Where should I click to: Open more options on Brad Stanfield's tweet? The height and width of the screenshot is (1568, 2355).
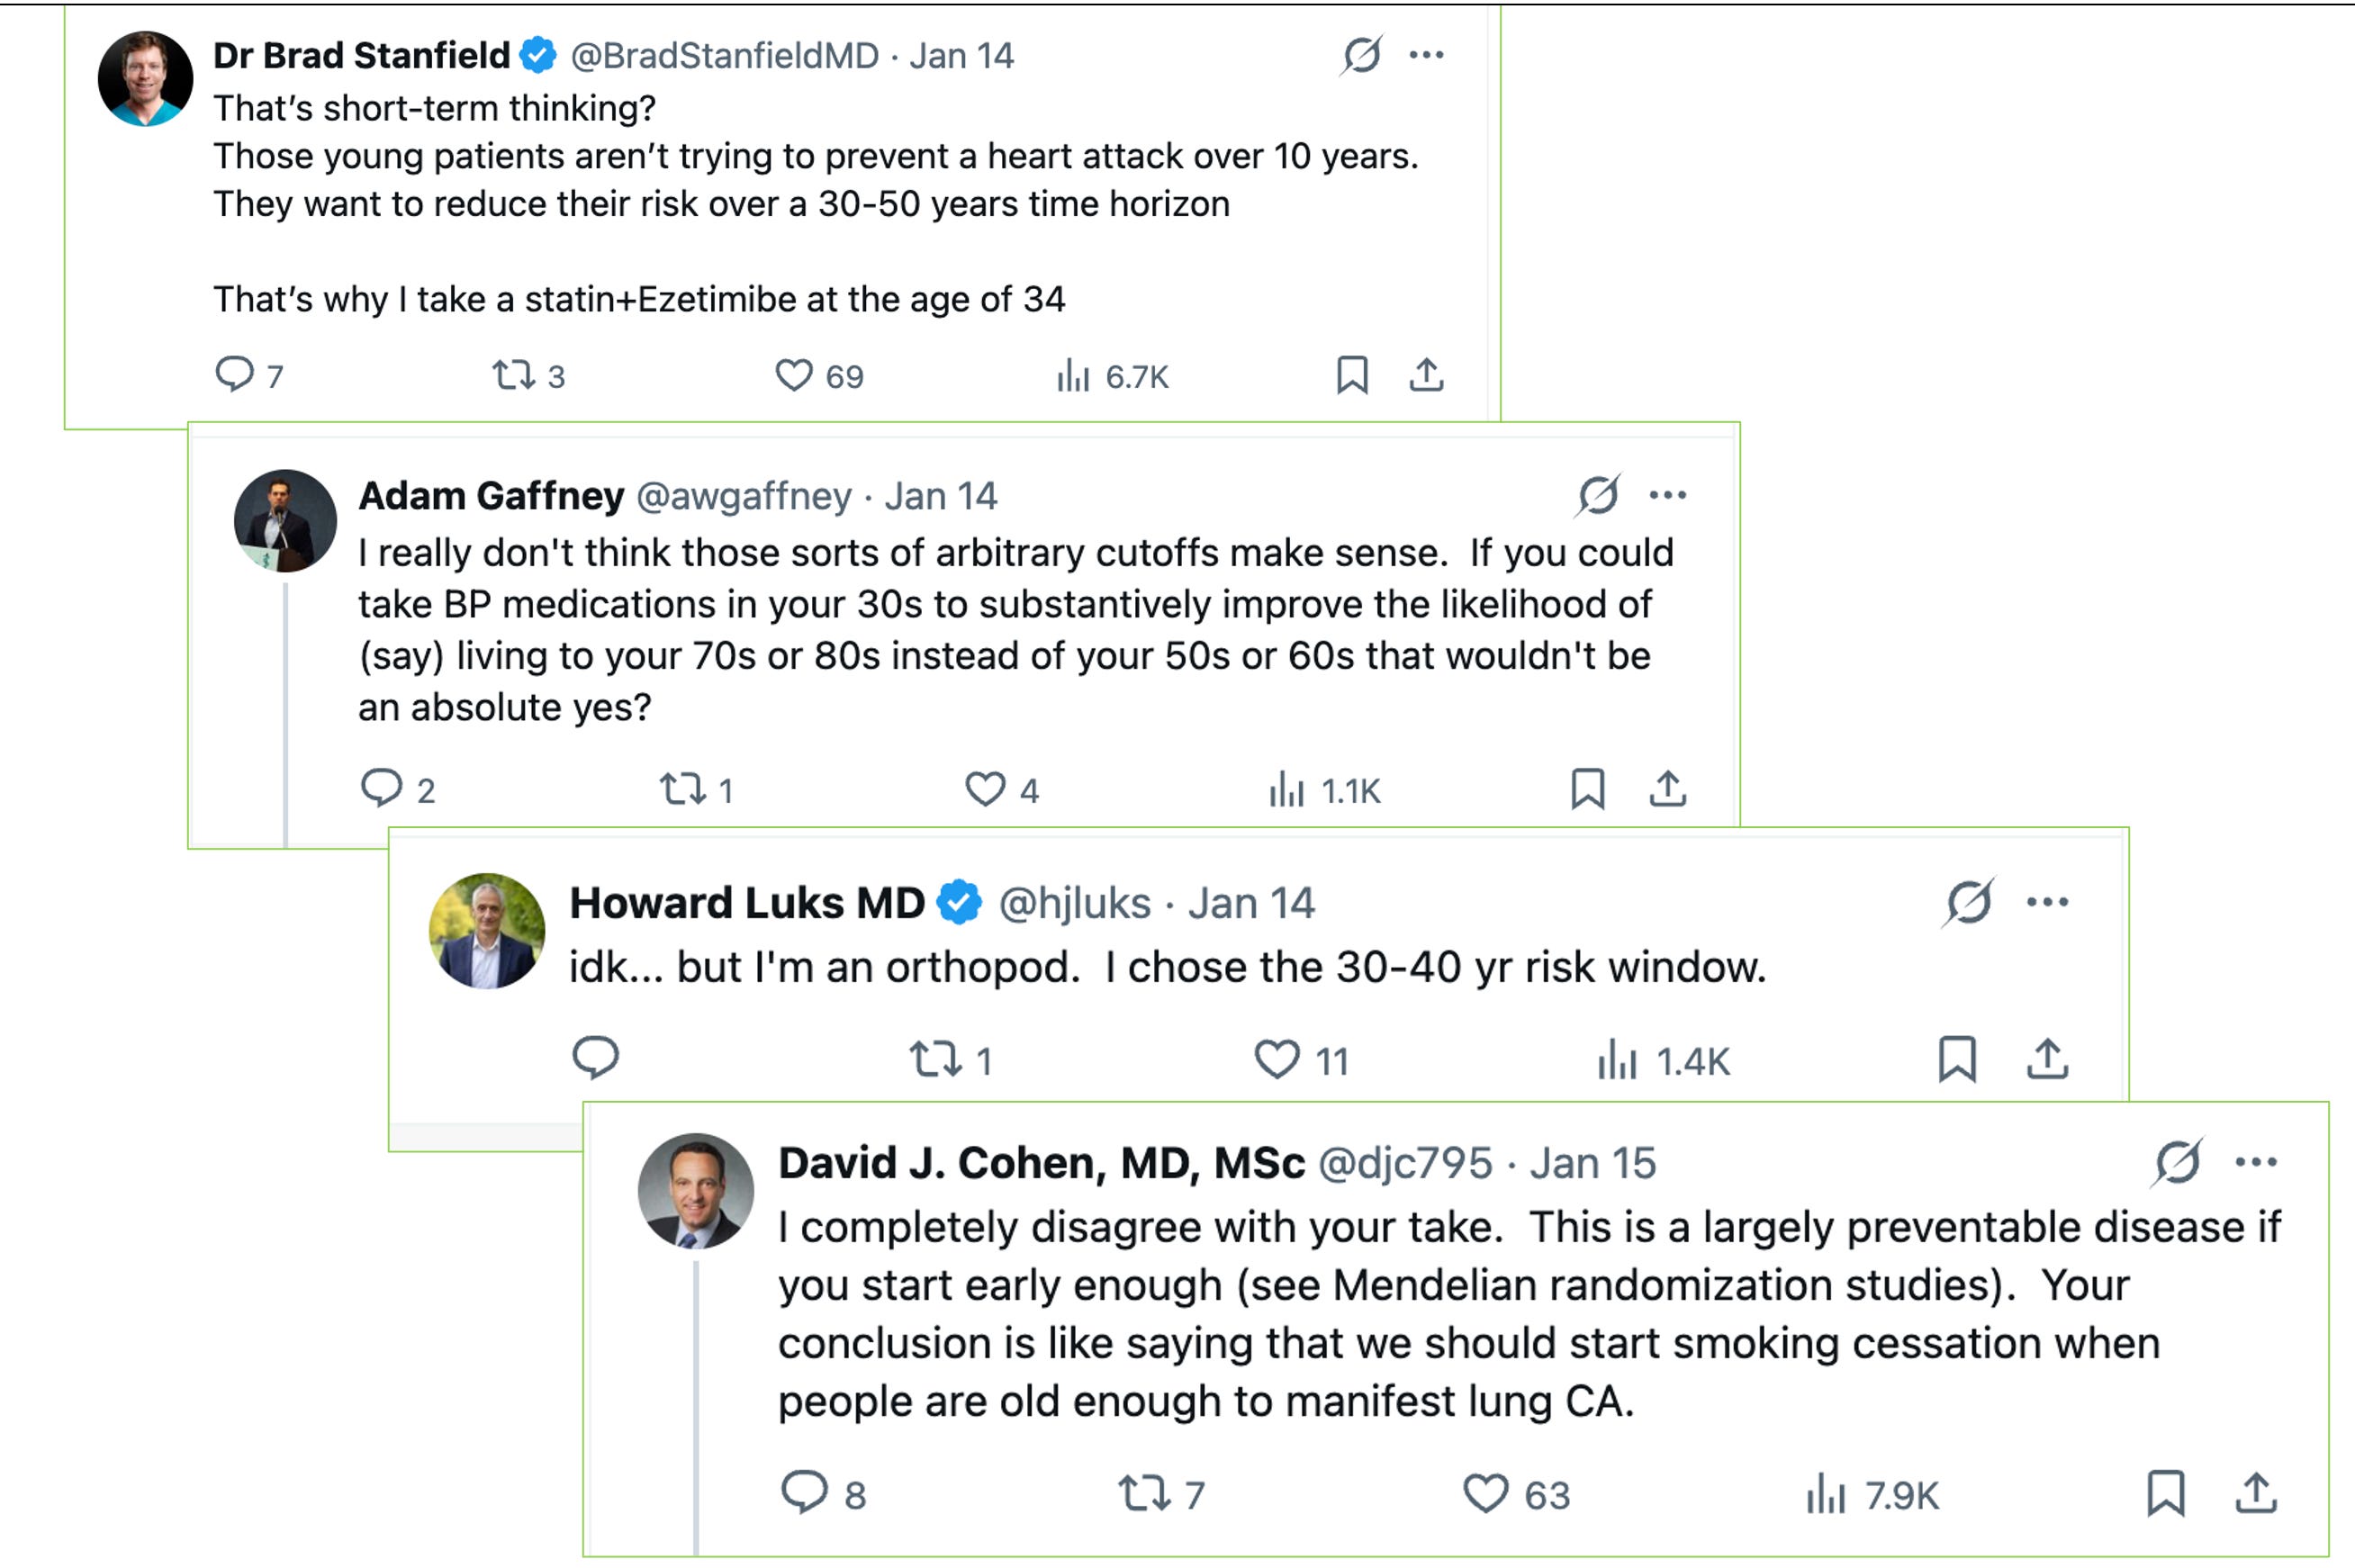tap(1426, 55)
